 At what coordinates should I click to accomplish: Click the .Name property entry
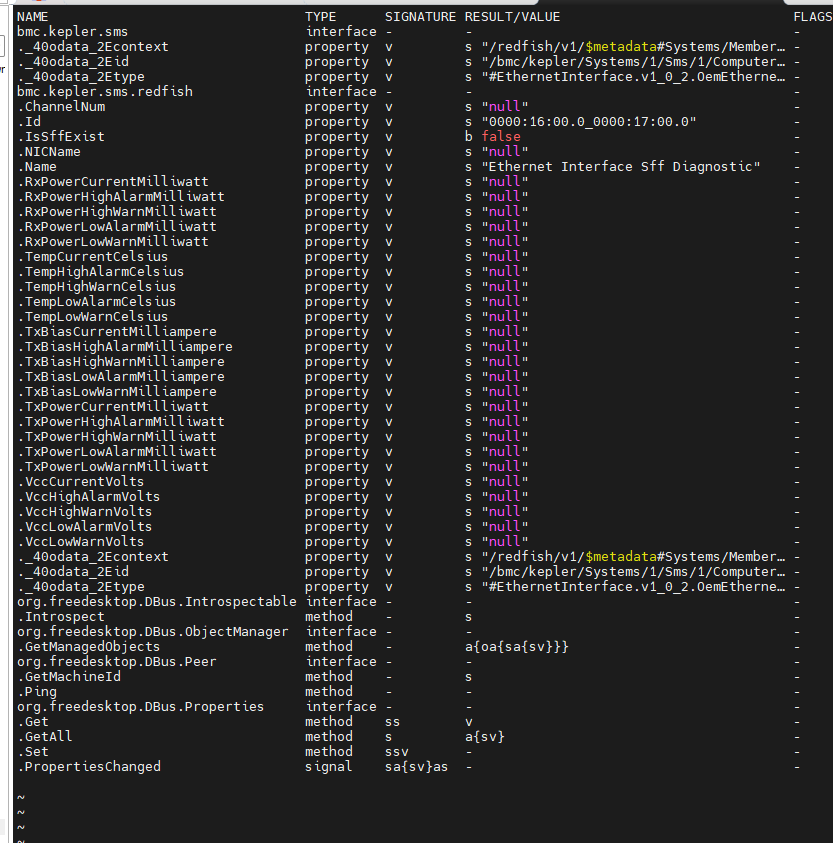tap(37, 167)
